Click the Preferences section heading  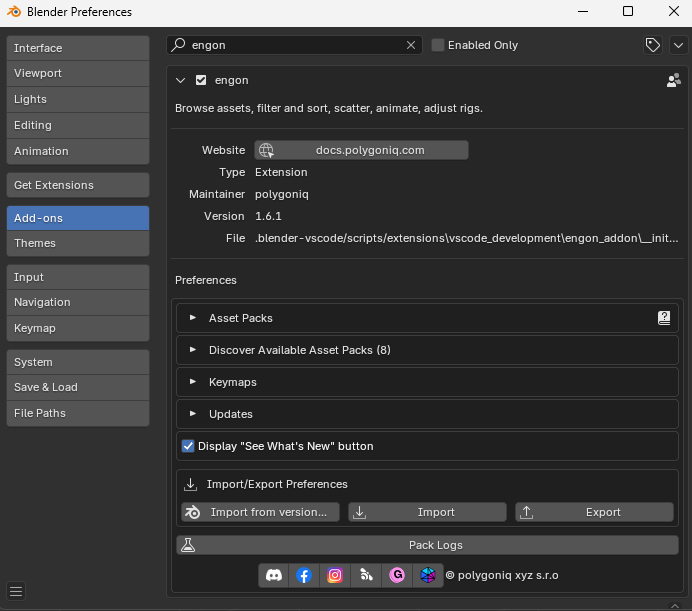[206, 280]
